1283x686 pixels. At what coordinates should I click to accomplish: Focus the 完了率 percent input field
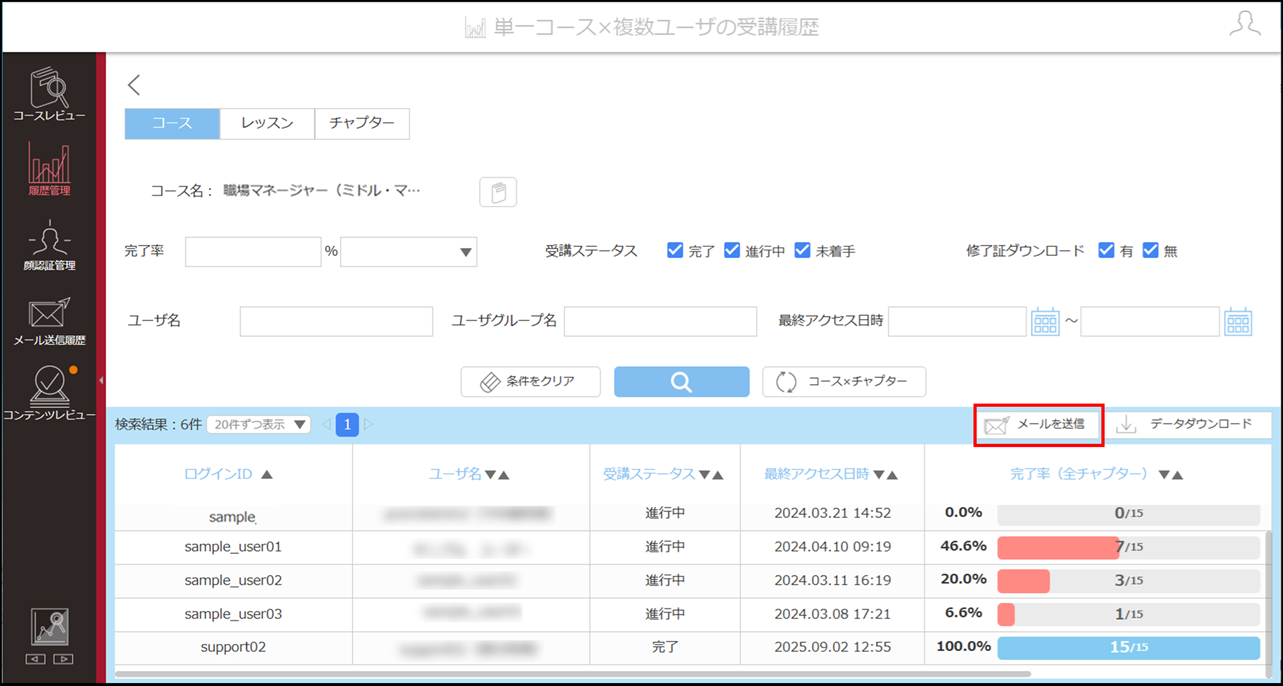[253, 252]
